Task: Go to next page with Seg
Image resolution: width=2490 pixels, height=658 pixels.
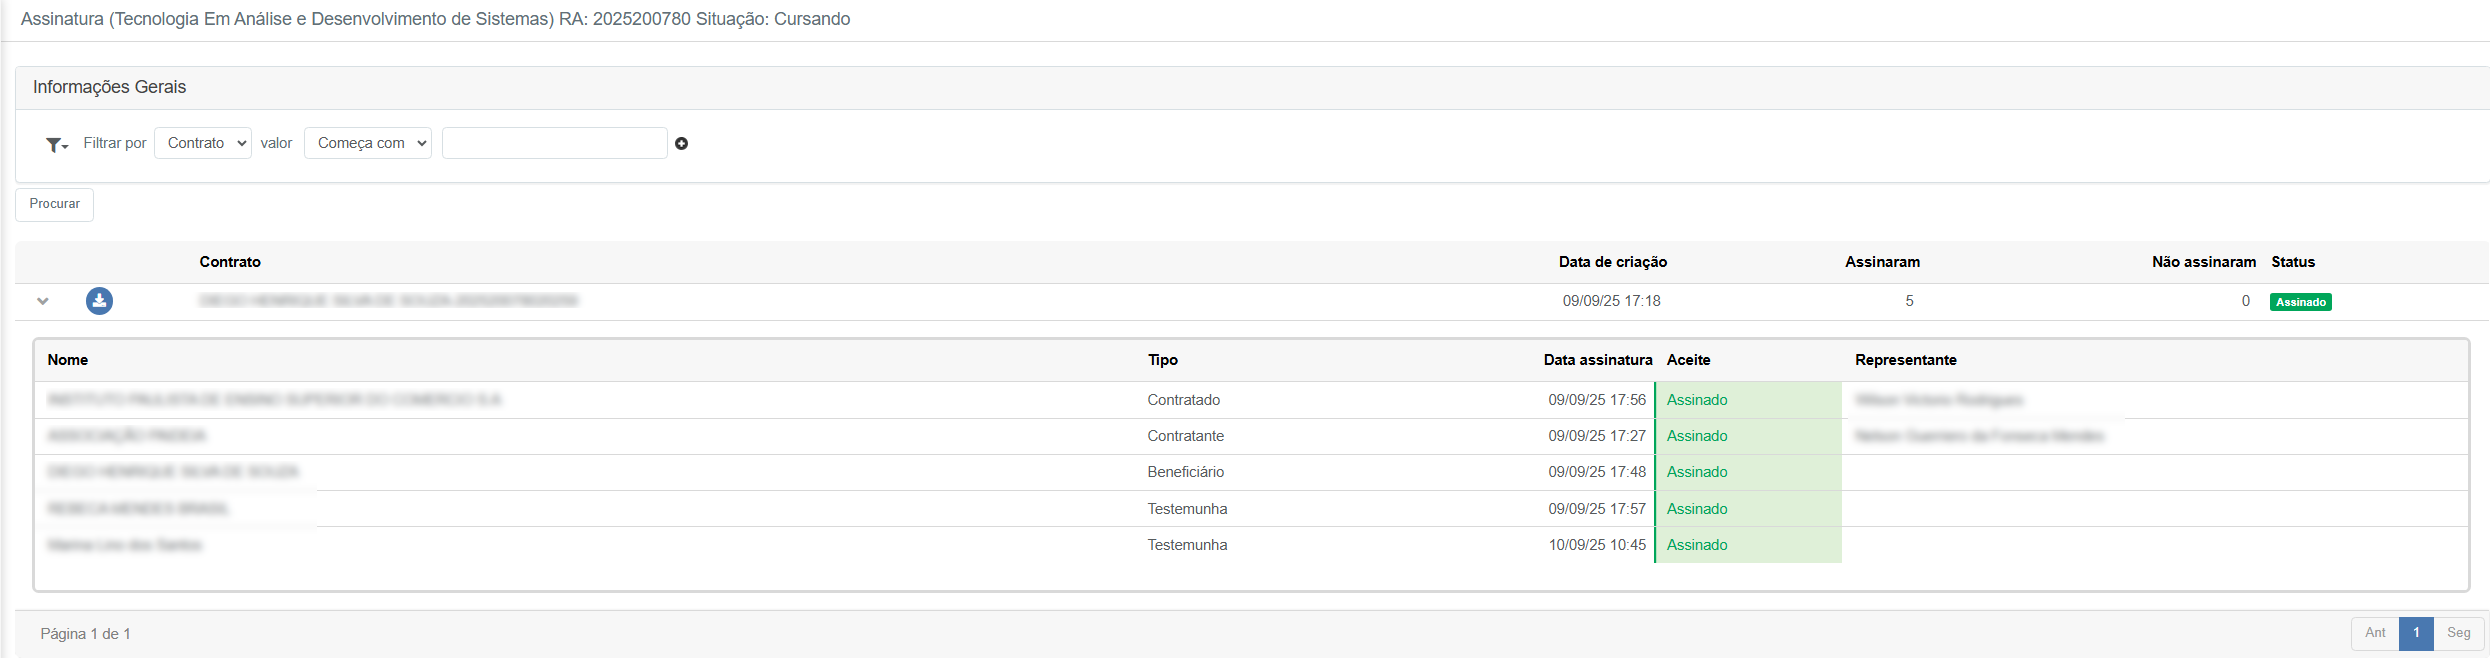Action: click(x=2458, y=633)
